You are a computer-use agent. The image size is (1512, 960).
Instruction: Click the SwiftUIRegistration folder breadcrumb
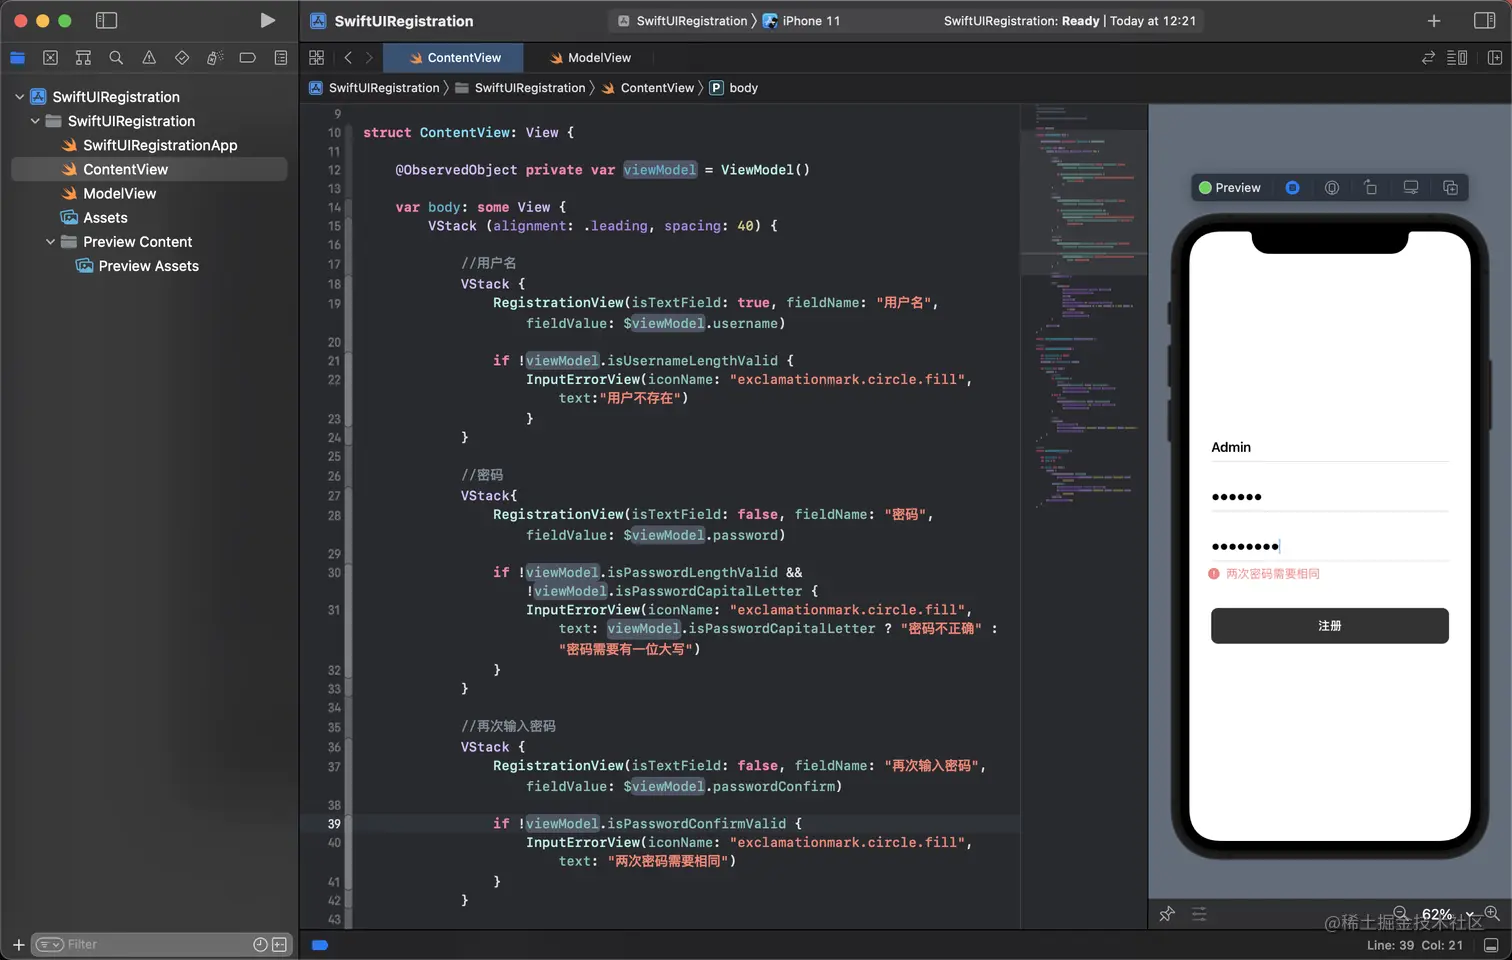pyautogui.click(x=520, y=88)
